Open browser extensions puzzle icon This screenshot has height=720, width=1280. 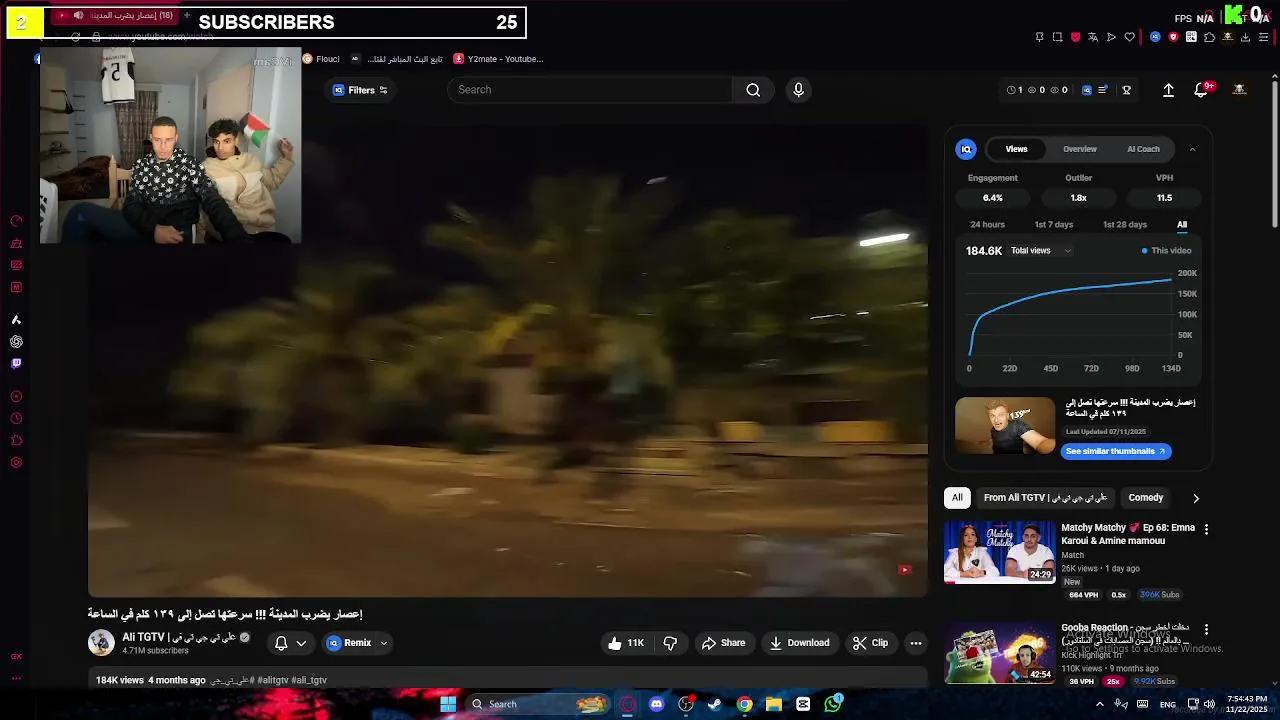click(1209, 37)
